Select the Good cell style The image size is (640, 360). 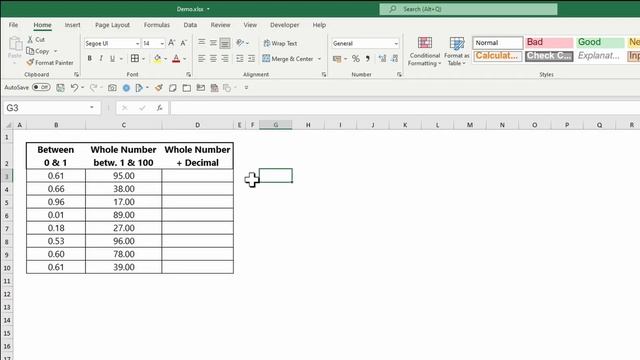click(600, 42)
